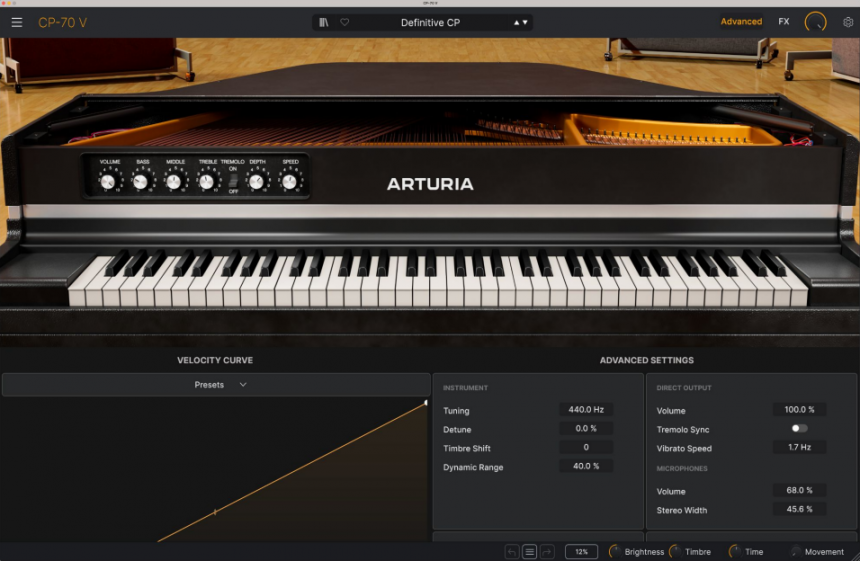Click the piano's MIDDLE knob
Viewport: 860px width, 561px height.
coord(174,182)
